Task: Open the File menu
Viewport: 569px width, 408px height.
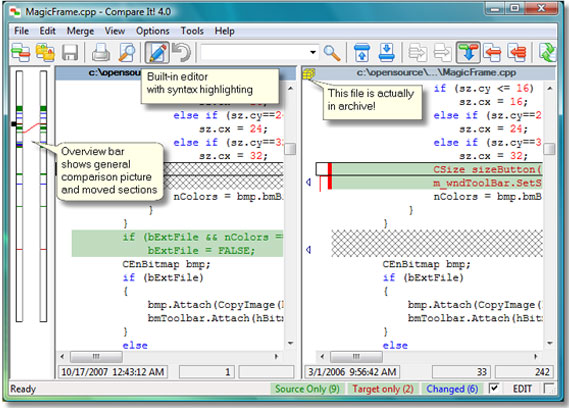Action: click(21, 31)
